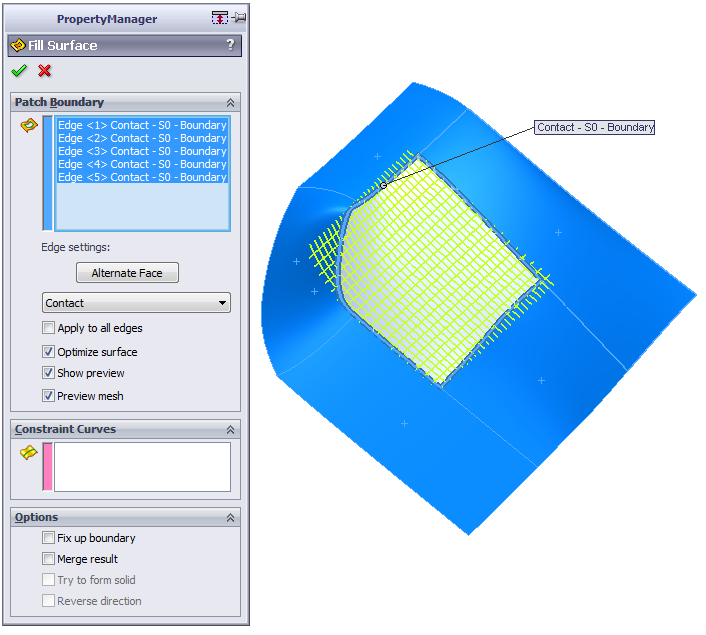Click the green checkmark OK icon
706x635 pixels.
pyautogui.click(x=19, y=71)
